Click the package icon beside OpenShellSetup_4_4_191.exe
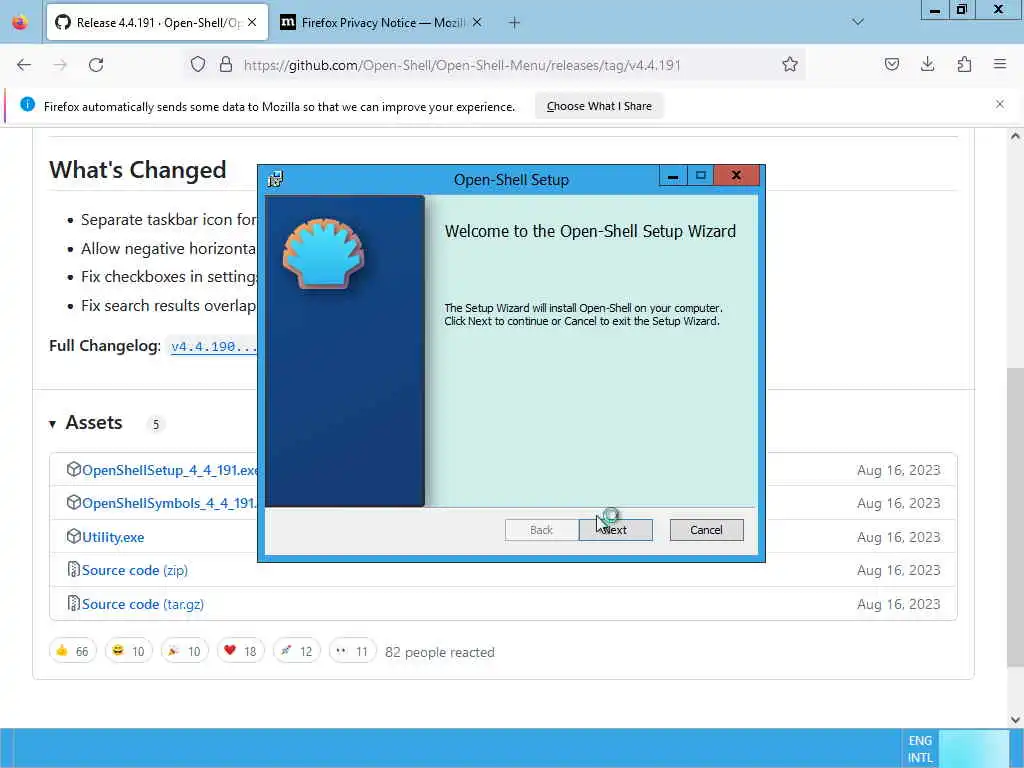This screenshot has height=768, width=1024. (74, 469)
